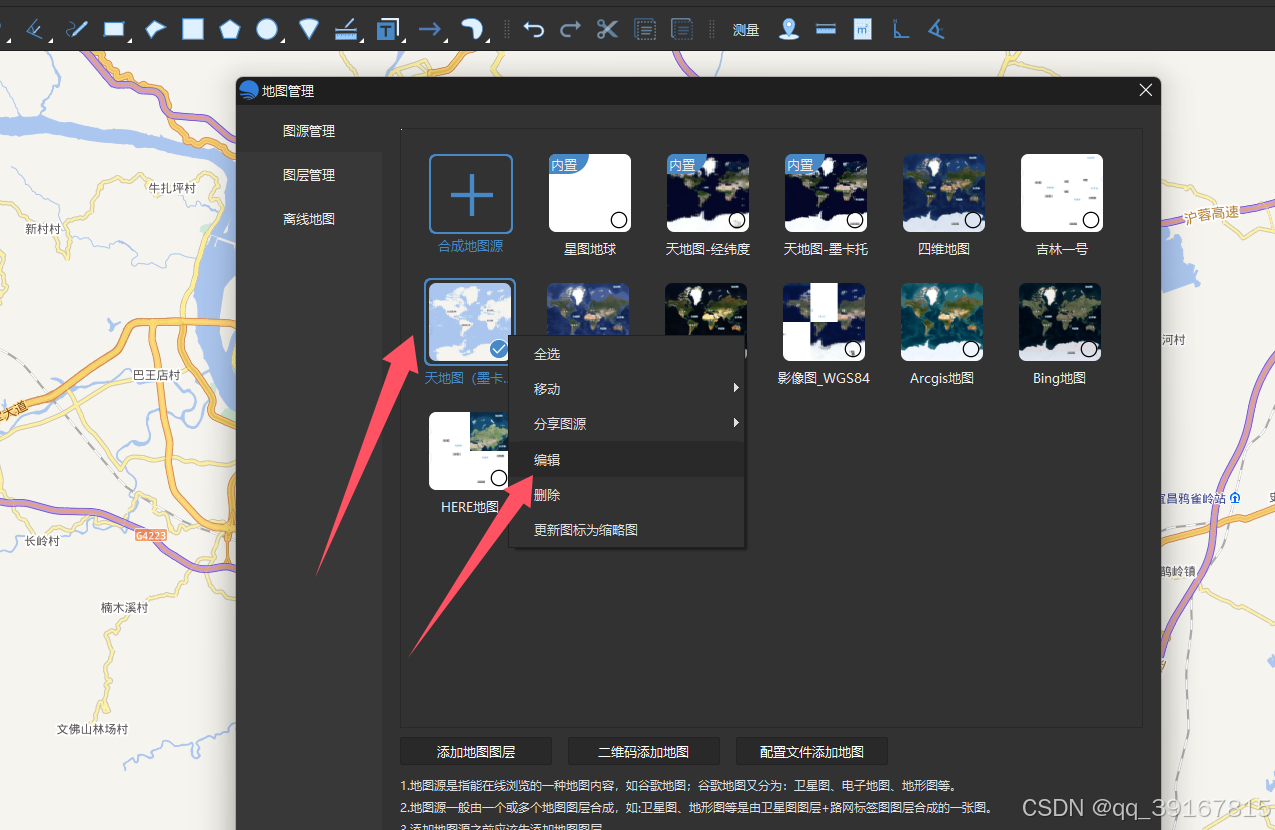The image size is (1275, 830).
Task: Select the filled square drawing tool
Action: 193,29
